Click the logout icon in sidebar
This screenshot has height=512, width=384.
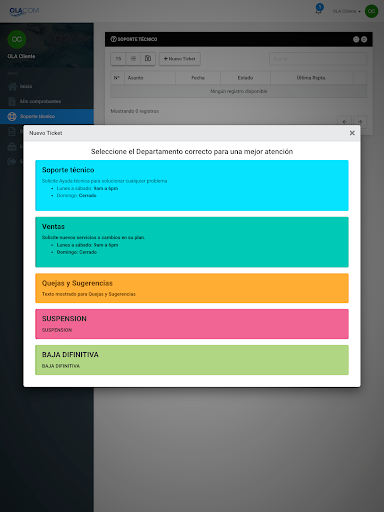pyautogui.click(x=12, y=161)
